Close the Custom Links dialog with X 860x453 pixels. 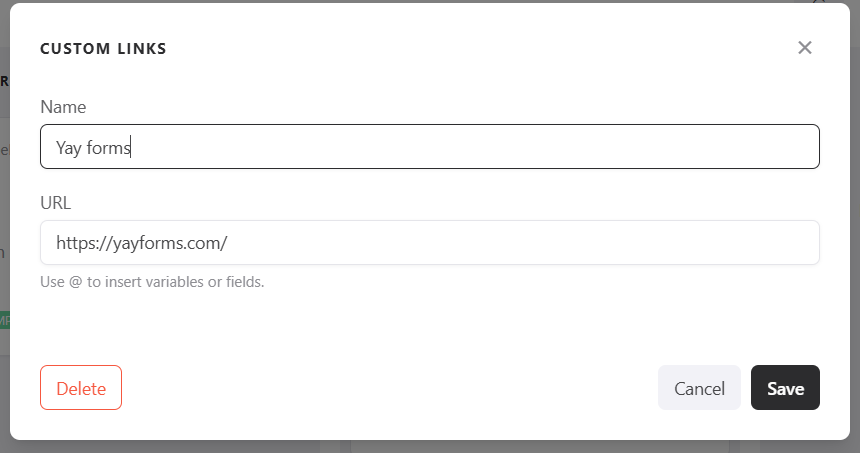(x=805, y=48)
